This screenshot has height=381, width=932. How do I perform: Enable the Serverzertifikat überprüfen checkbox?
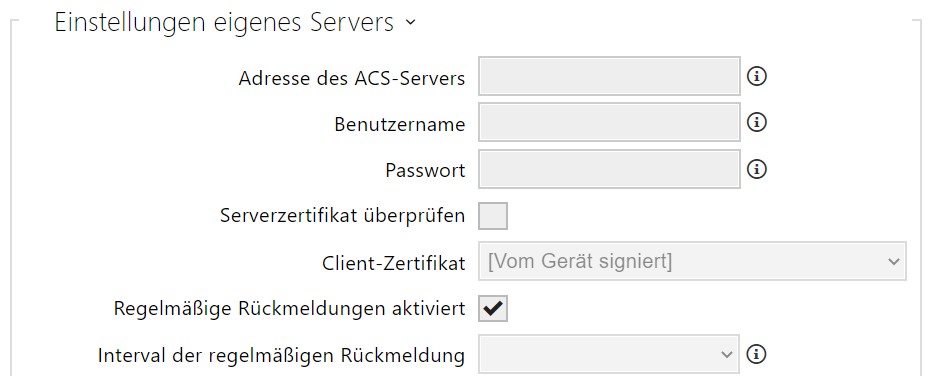pos(493,215)
